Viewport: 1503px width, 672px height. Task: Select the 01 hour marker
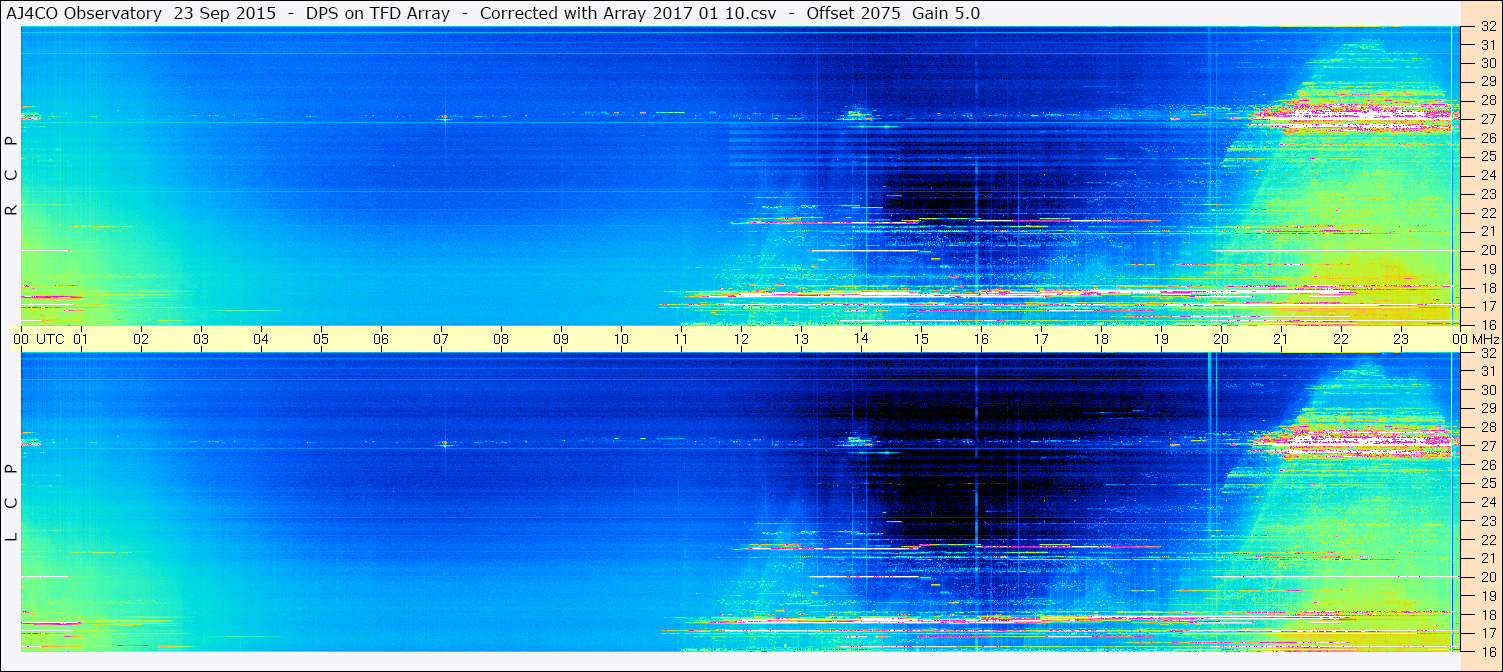(81, 339)
